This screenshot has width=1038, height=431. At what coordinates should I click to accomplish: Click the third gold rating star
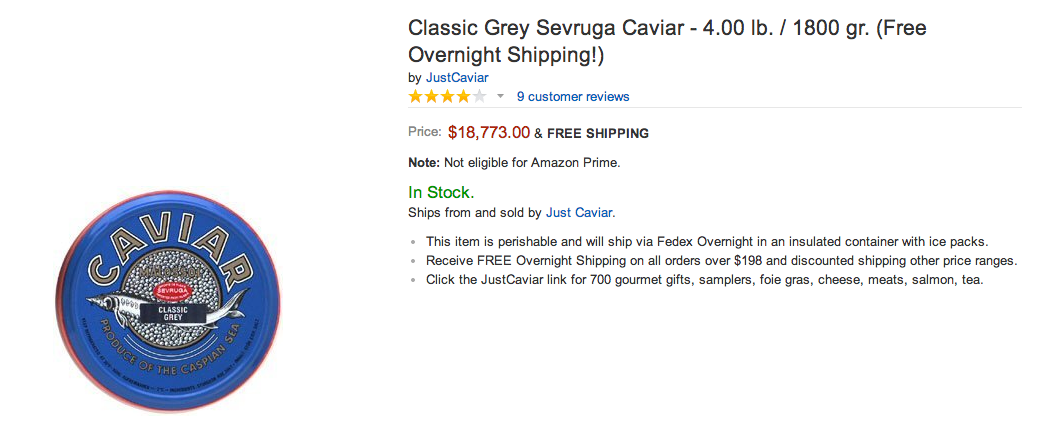(x=448, y=97)
